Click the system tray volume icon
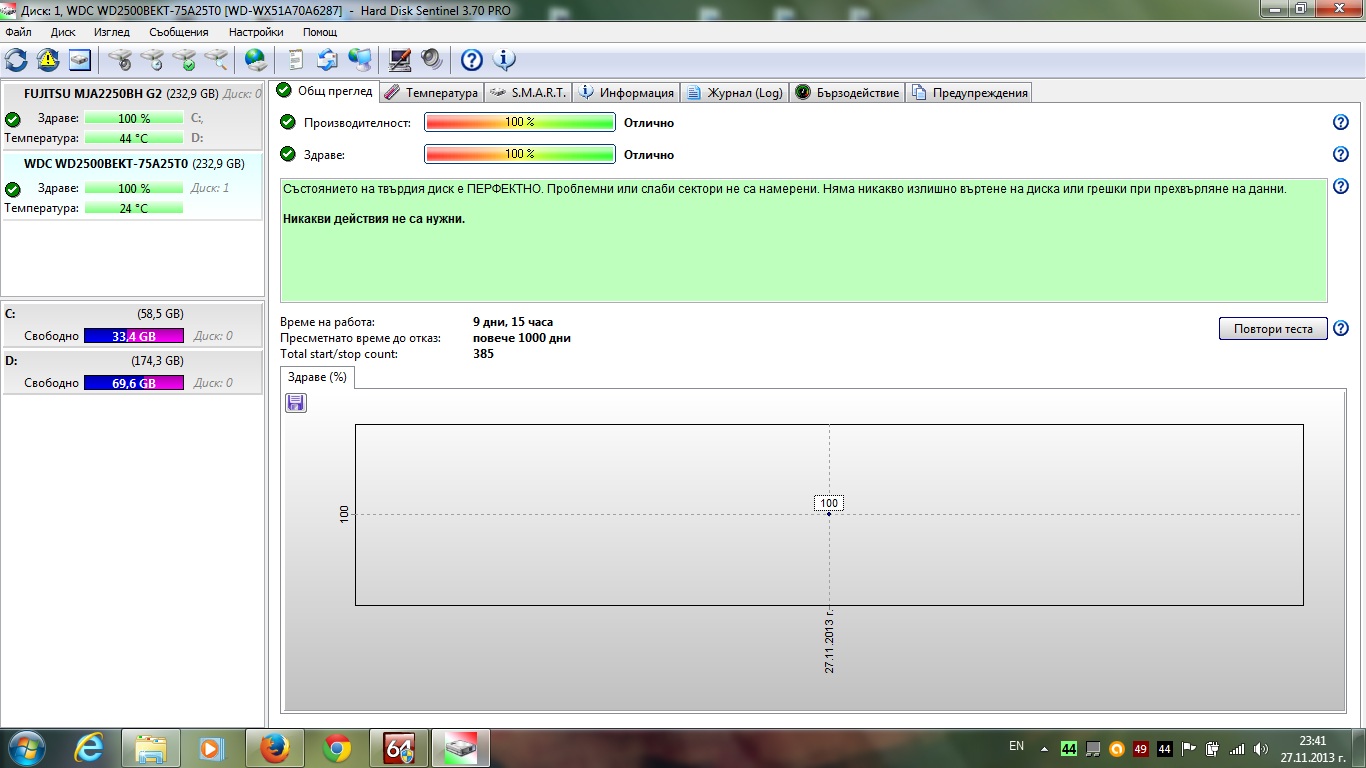The height and width of the screenshot is (768, 1366). [x=1260, y=748]
